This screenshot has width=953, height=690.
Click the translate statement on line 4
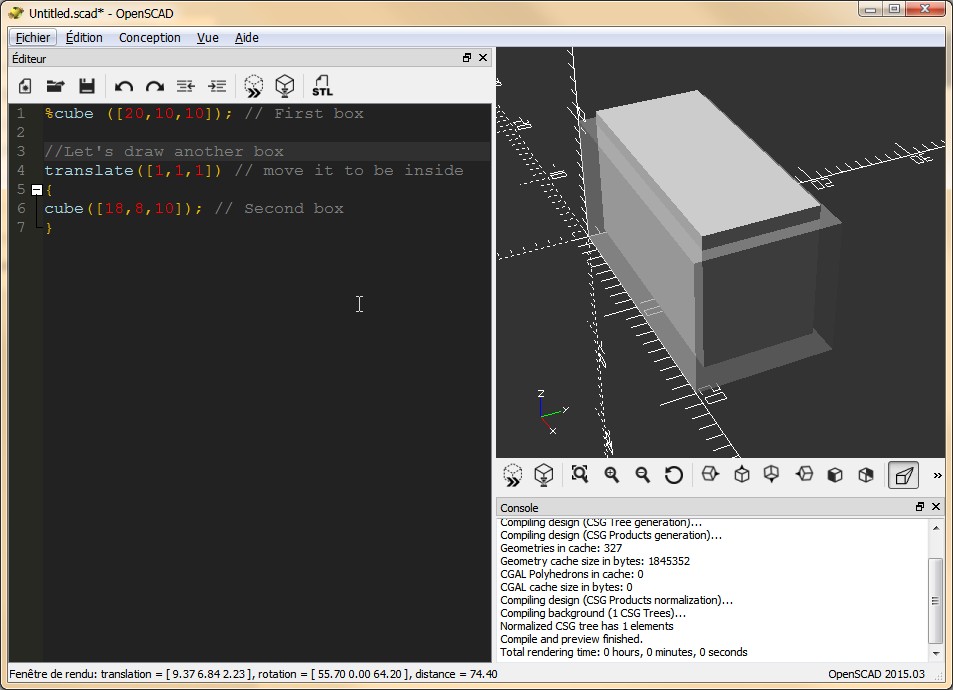[132, 171]
